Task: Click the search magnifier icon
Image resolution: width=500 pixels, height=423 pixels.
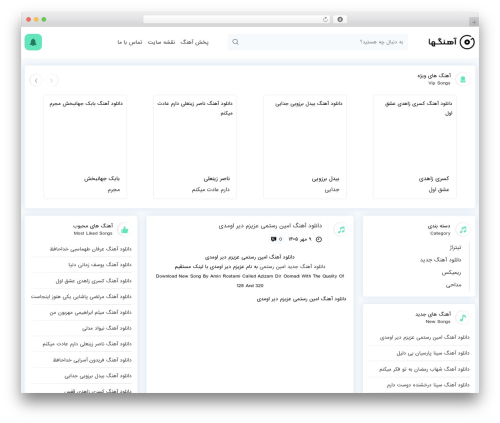Action: click(x=235, y=42)
